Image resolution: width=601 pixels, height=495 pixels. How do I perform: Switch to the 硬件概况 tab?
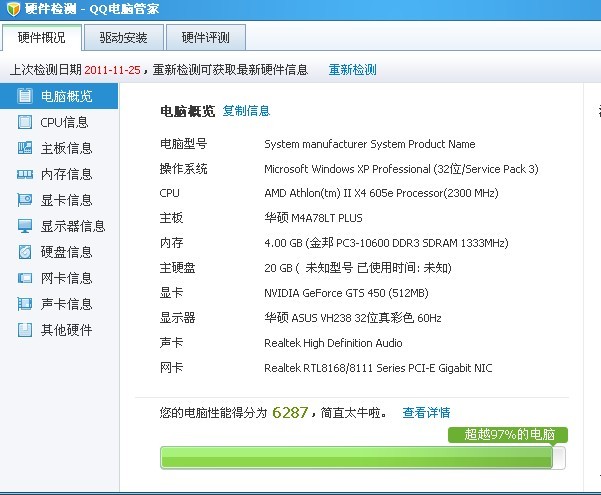pos(41,38)
